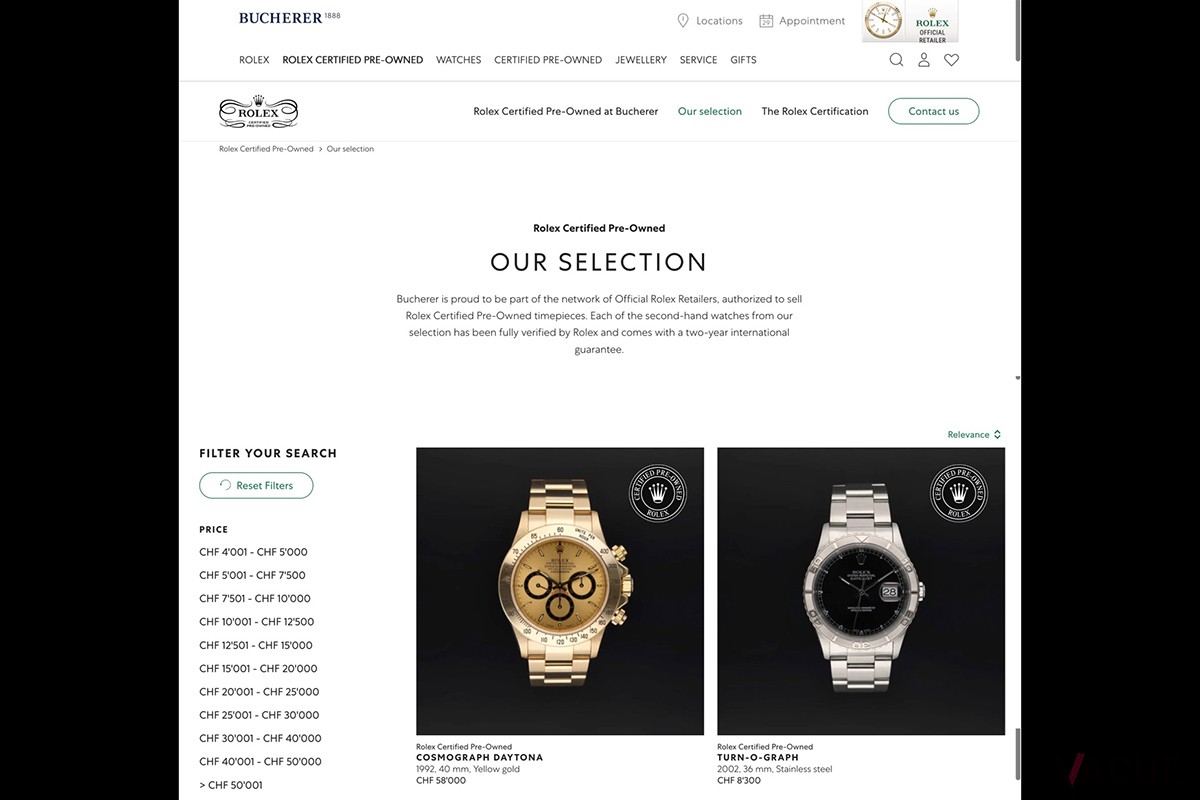Filter by CHF 4'001 - CHF 5'000

pyautogui.click(x=253, y=552)
